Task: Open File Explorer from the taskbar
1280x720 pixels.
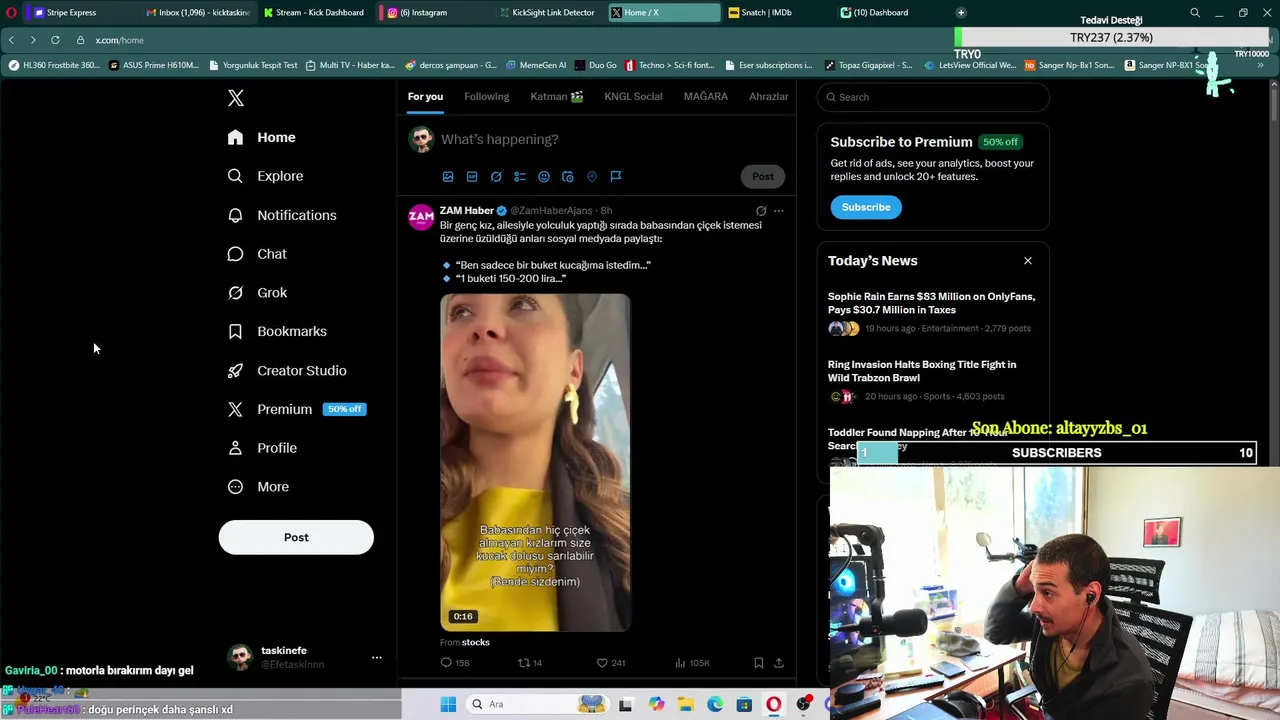Action: click(685, 704)
